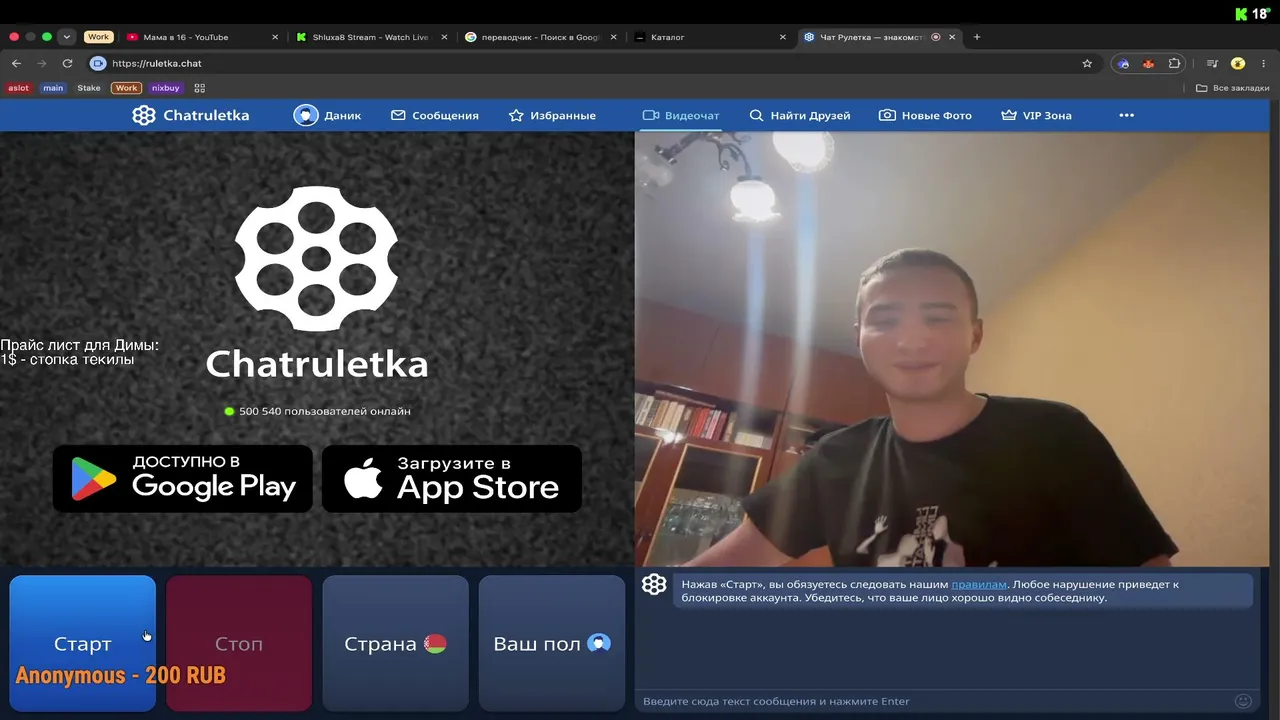The image size is (1280, 720).
Task: Click the Kick K icon in the top corner
Action: click(x=1243, y=13)
